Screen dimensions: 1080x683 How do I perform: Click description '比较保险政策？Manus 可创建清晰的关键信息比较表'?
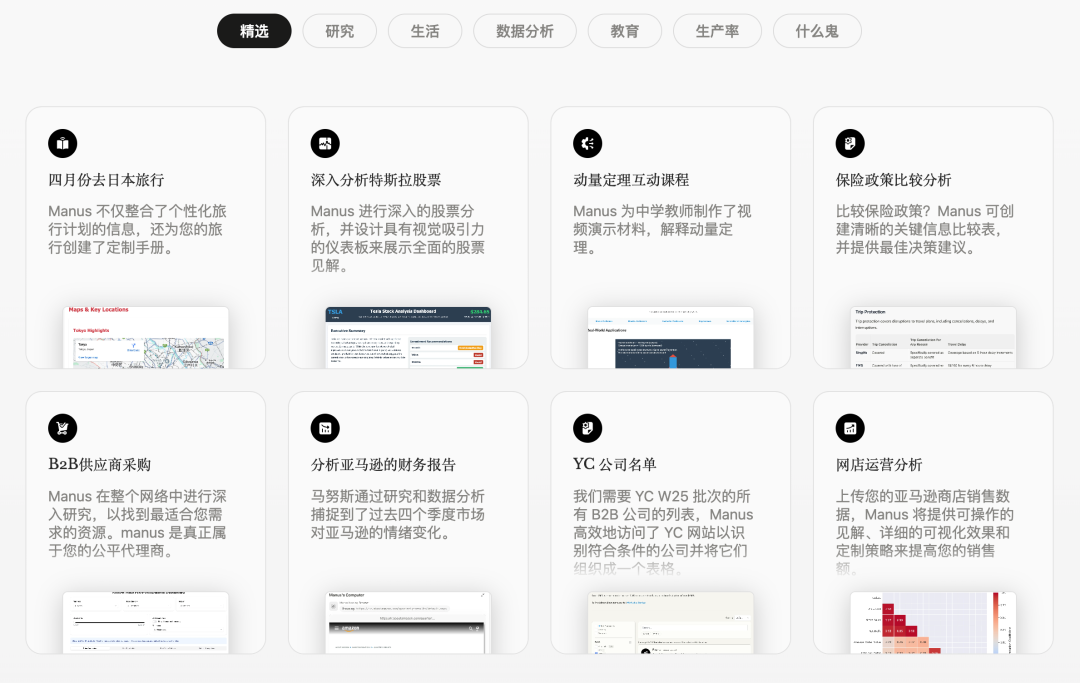(x=924, y=229)
